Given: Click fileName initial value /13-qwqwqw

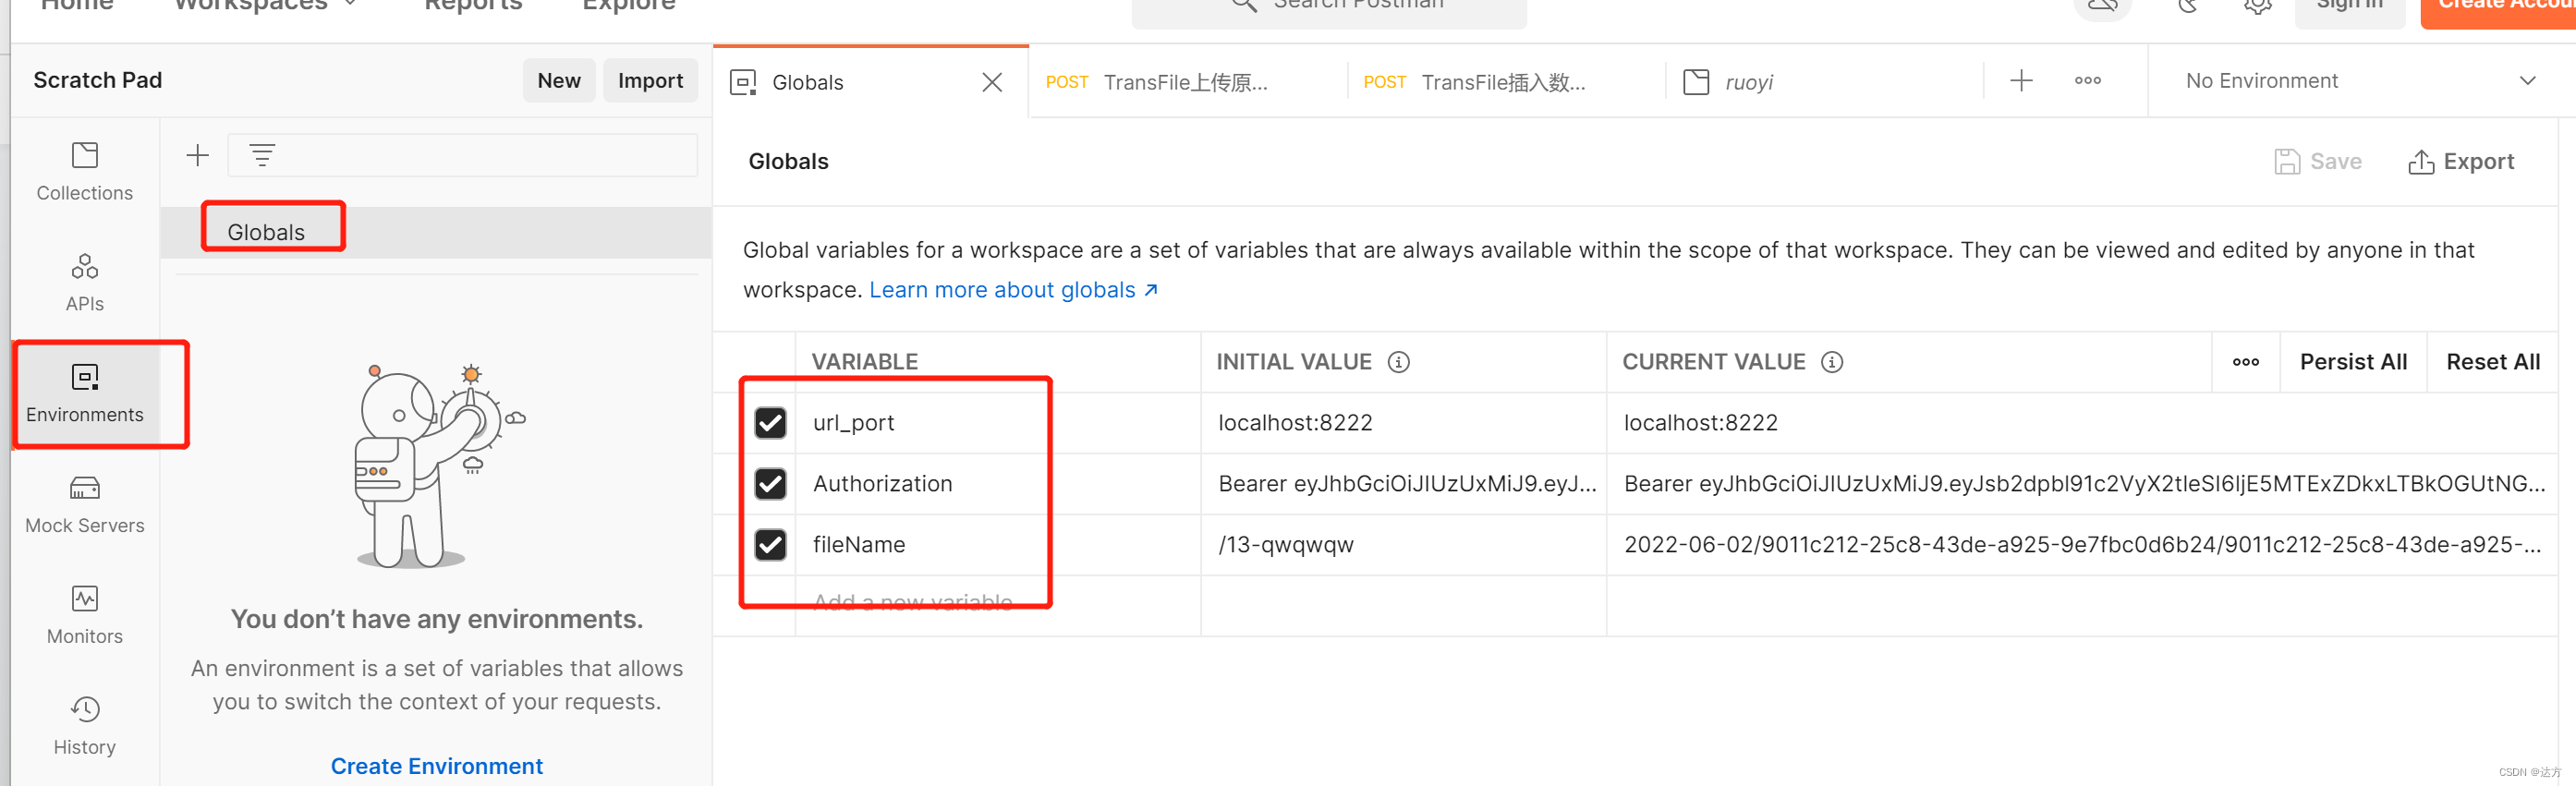Looking at the screenshot, I should [1403, 545].
